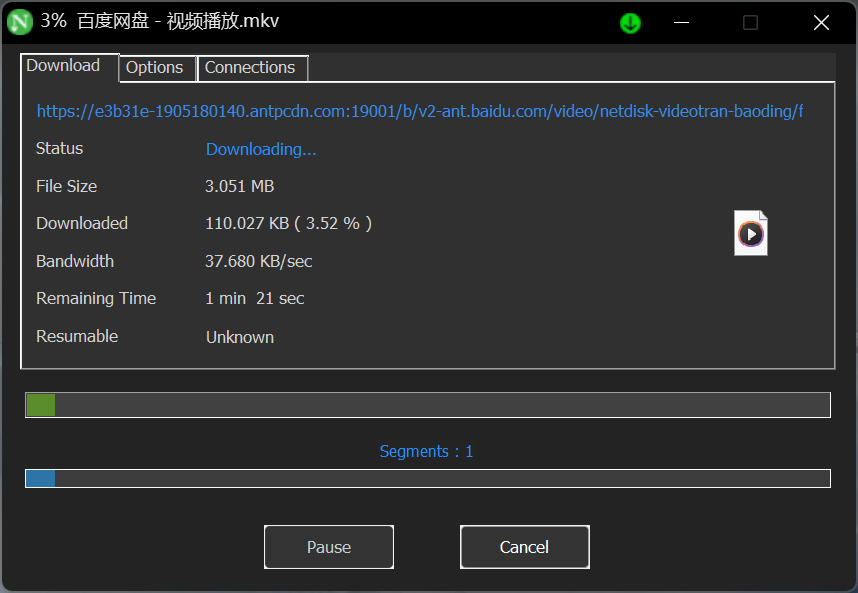Click the green download arrow icon in title bar

point(630,23)
